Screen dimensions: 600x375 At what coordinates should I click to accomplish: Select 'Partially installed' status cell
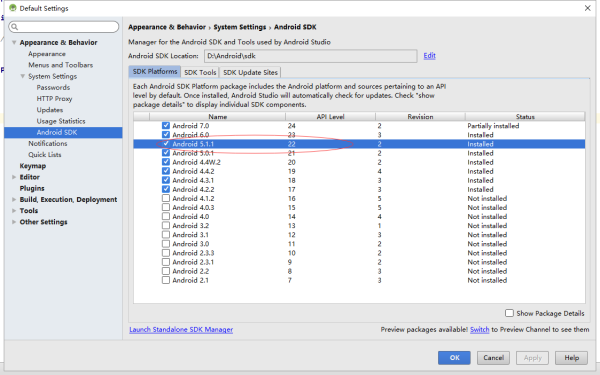493,126
